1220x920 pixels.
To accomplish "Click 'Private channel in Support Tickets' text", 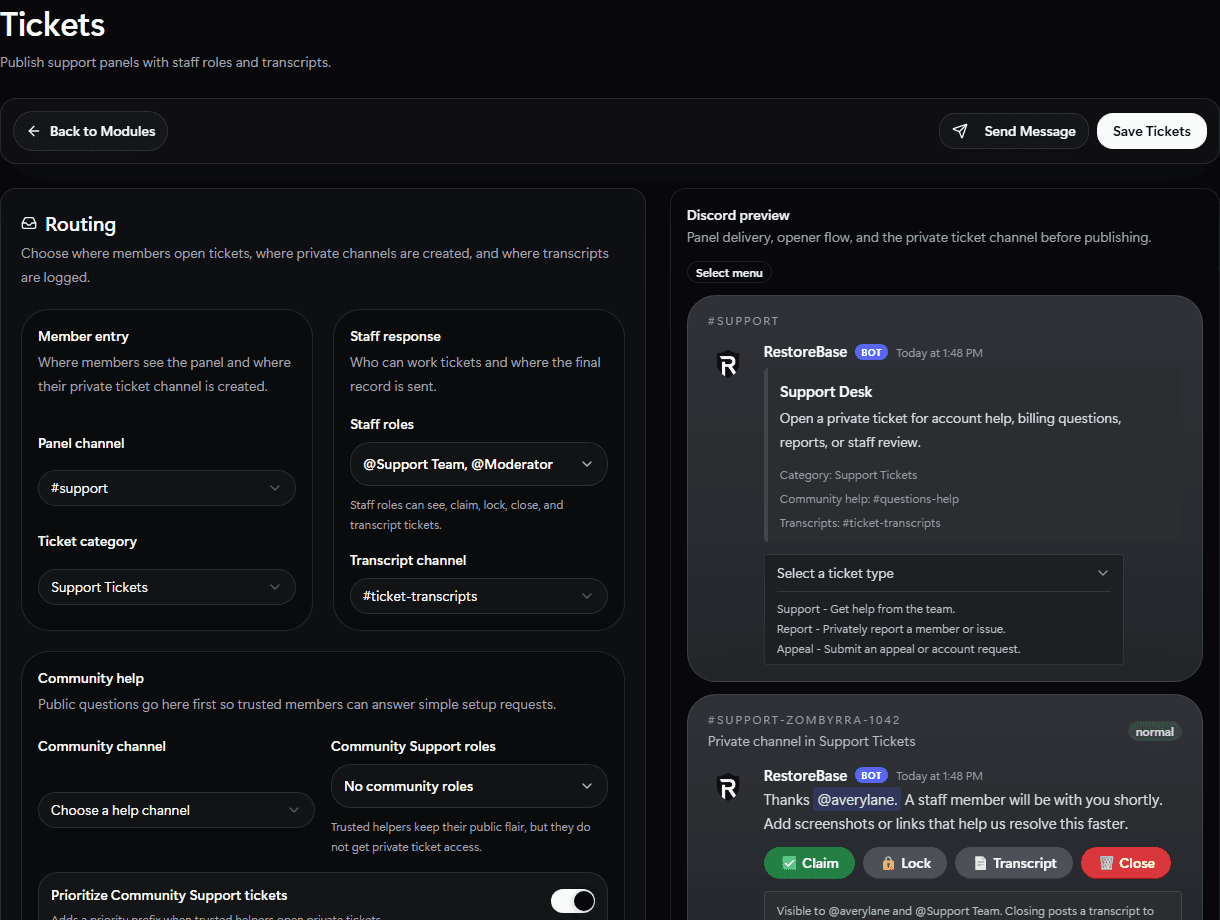I will (x=812, y=741).
